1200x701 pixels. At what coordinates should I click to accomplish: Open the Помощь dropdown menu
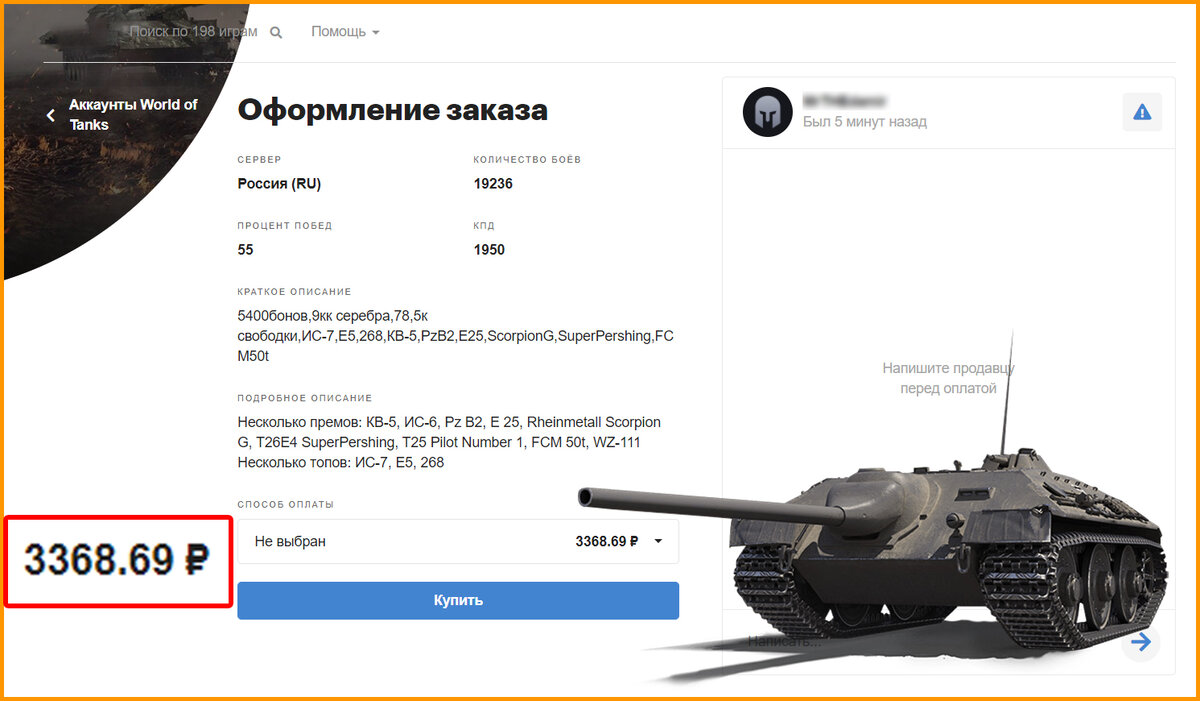(345, 32)
